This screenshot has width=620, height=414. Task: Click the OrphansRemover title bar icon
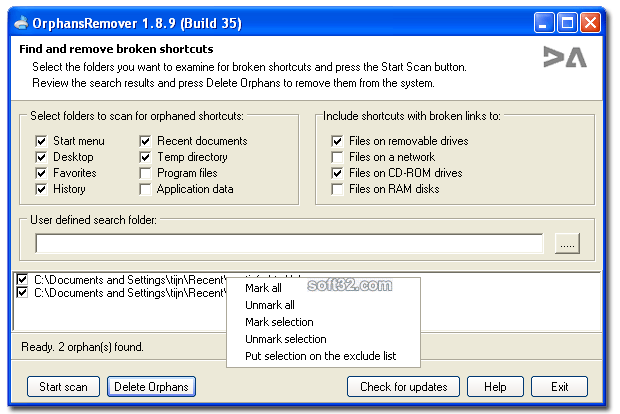tap(21, 23)
